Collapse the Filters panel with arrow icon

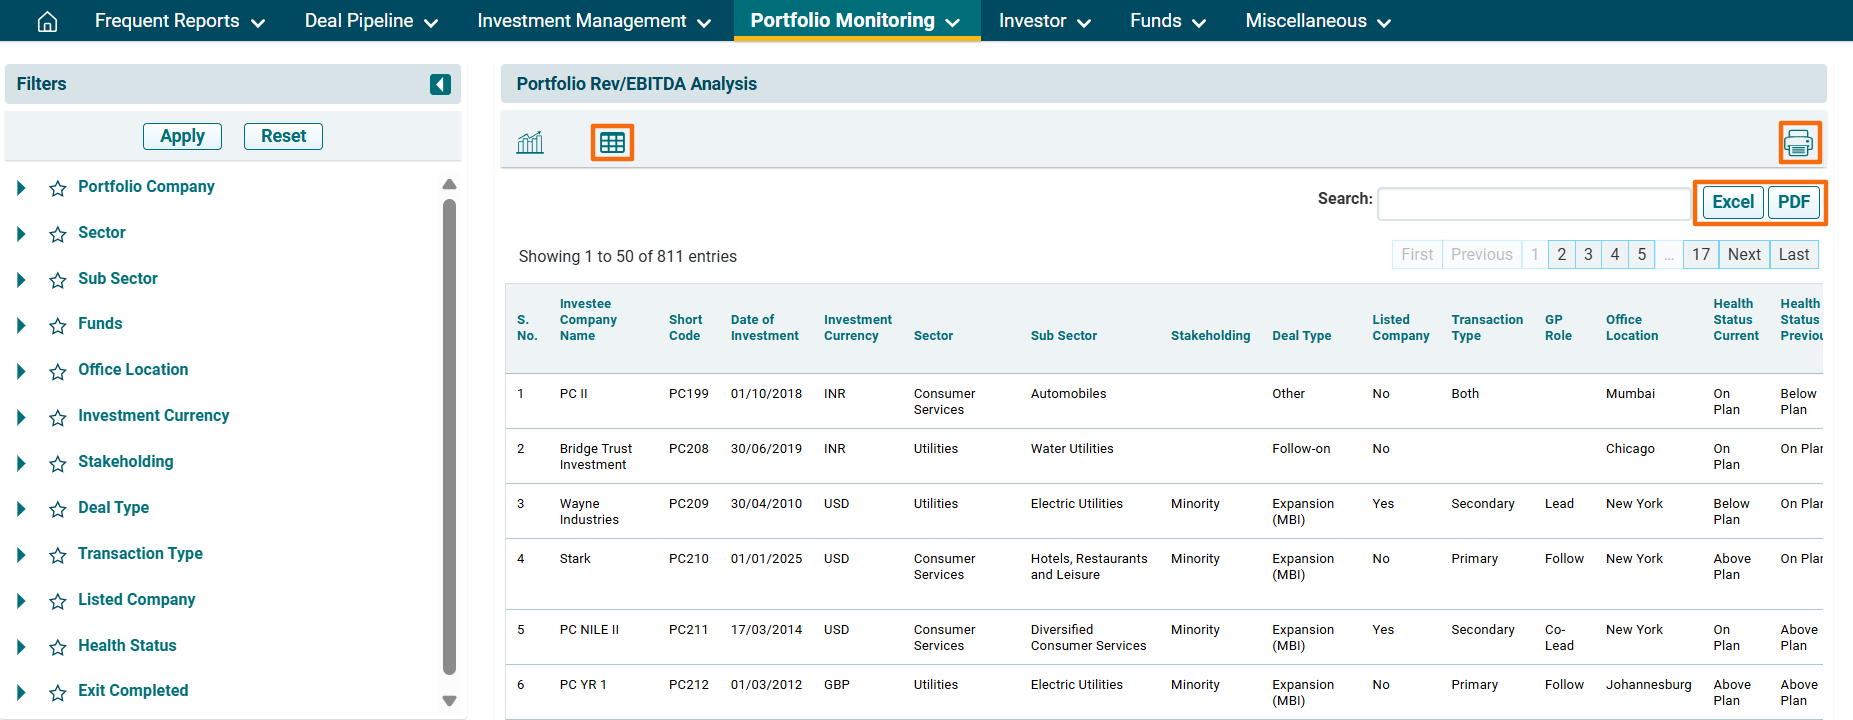point(440,85)
